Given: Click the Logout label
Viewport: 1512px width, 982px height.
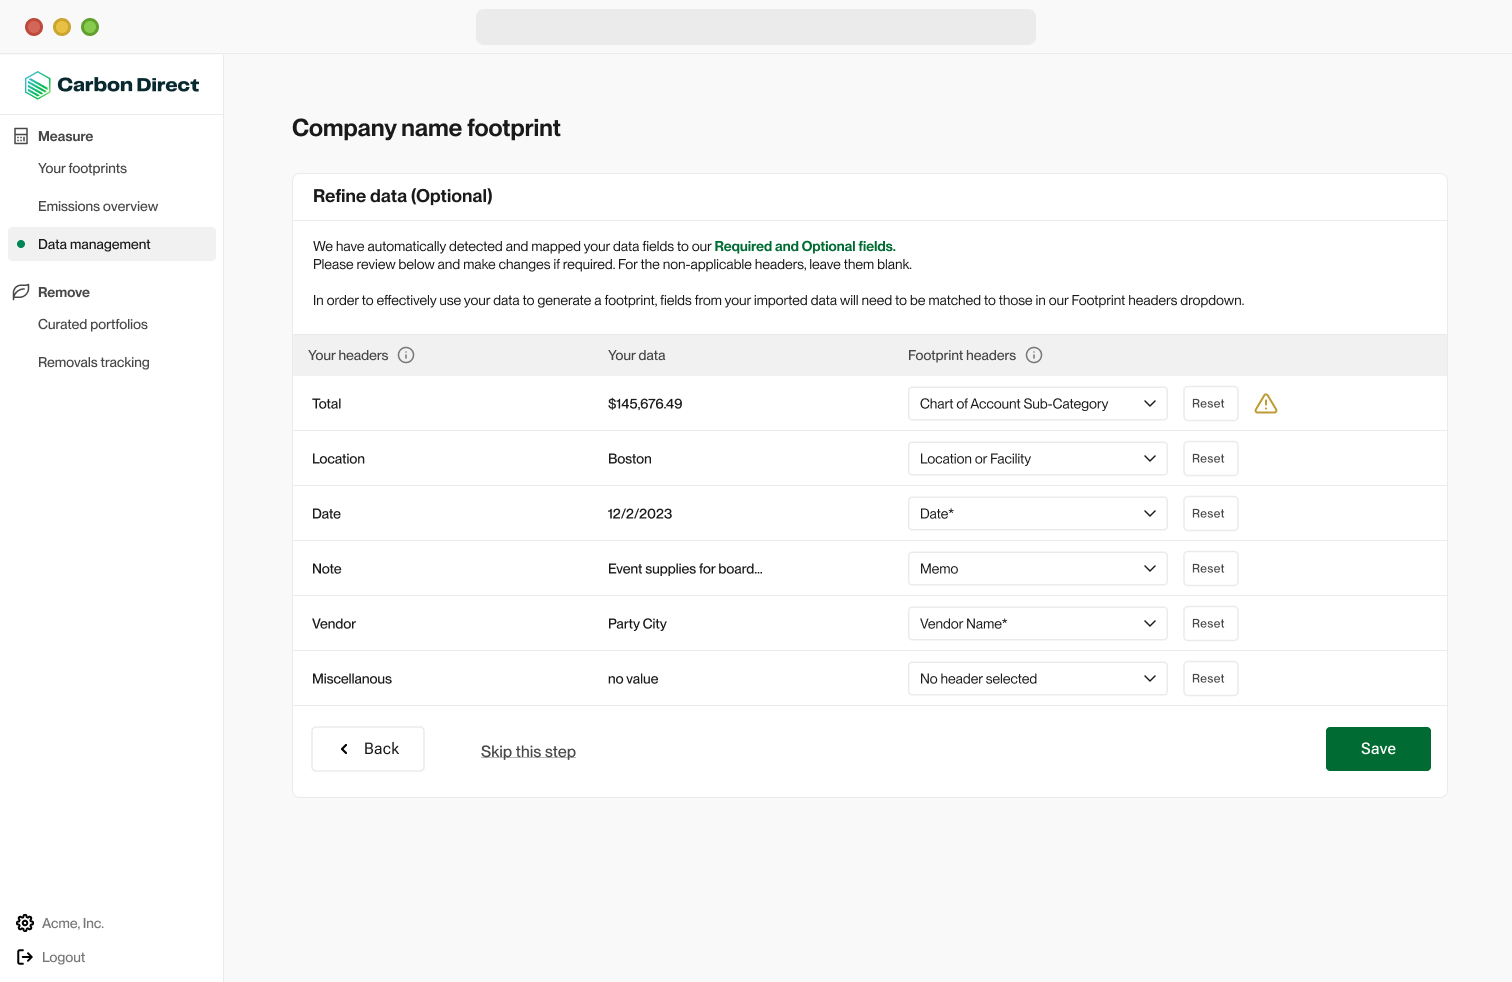Looking at the screenshot, I should [63, 957].
